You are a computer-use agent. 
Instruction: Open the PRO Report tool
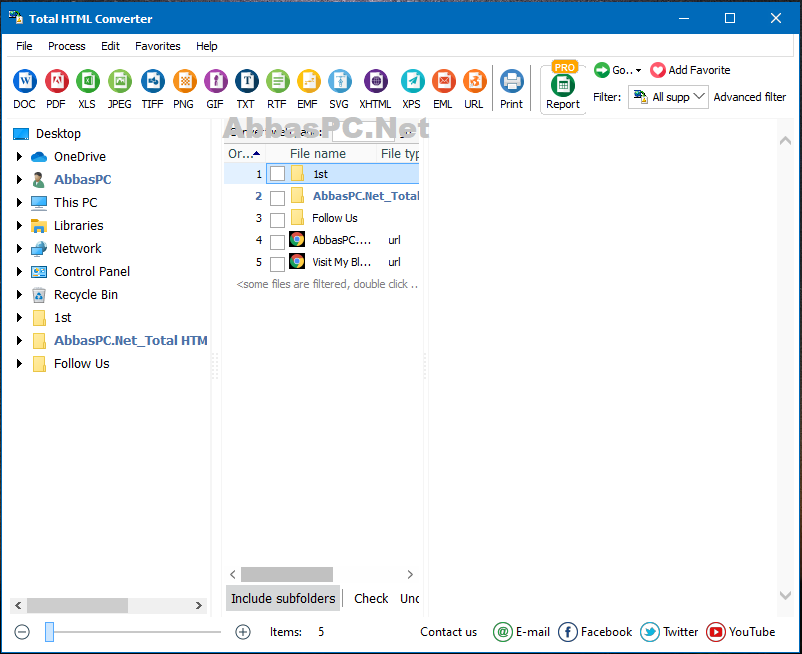click(563, 88)
